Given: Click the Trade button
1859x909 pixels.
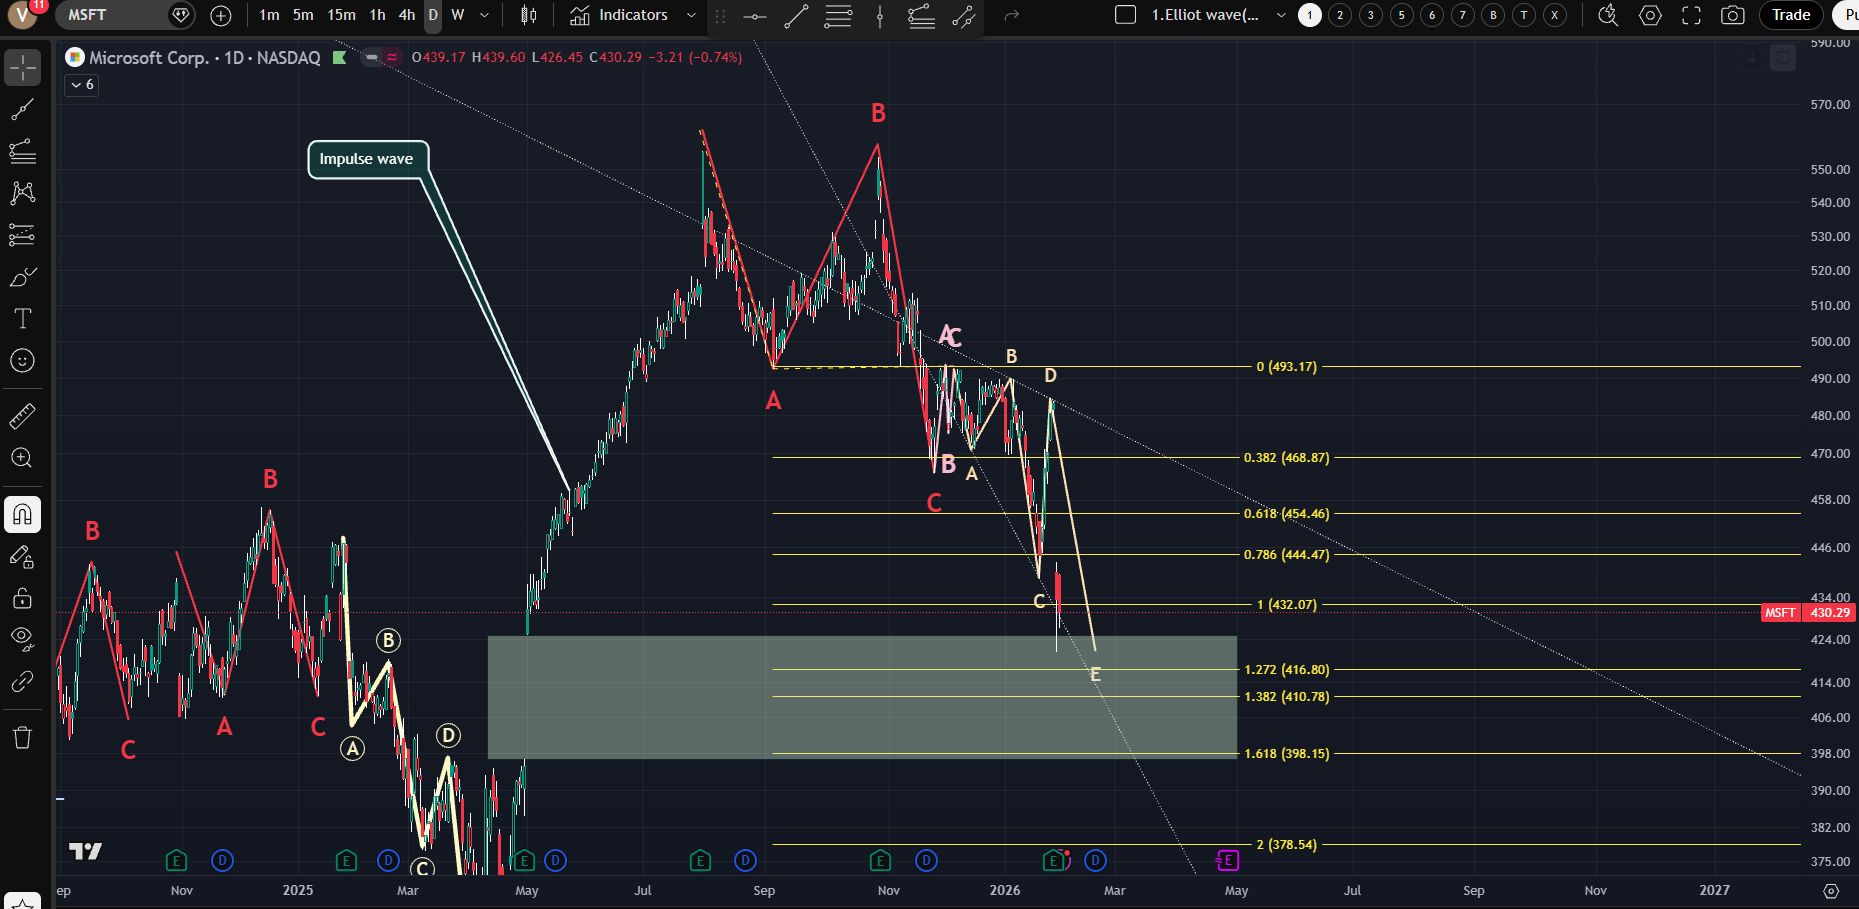Looking at the screenshot, I should tap(1790, 15).
